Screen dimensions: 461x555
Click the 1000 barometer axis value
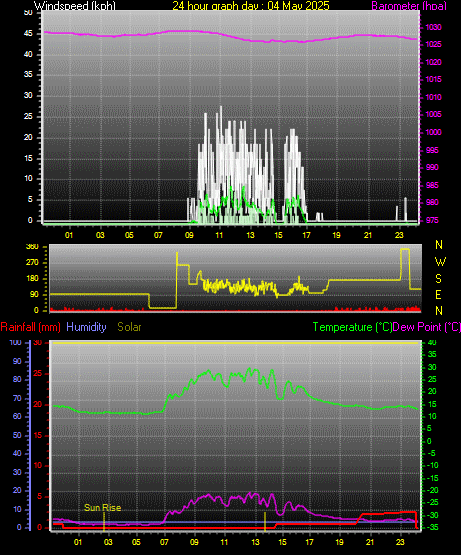pyautogui.click(x=433, y=132)
